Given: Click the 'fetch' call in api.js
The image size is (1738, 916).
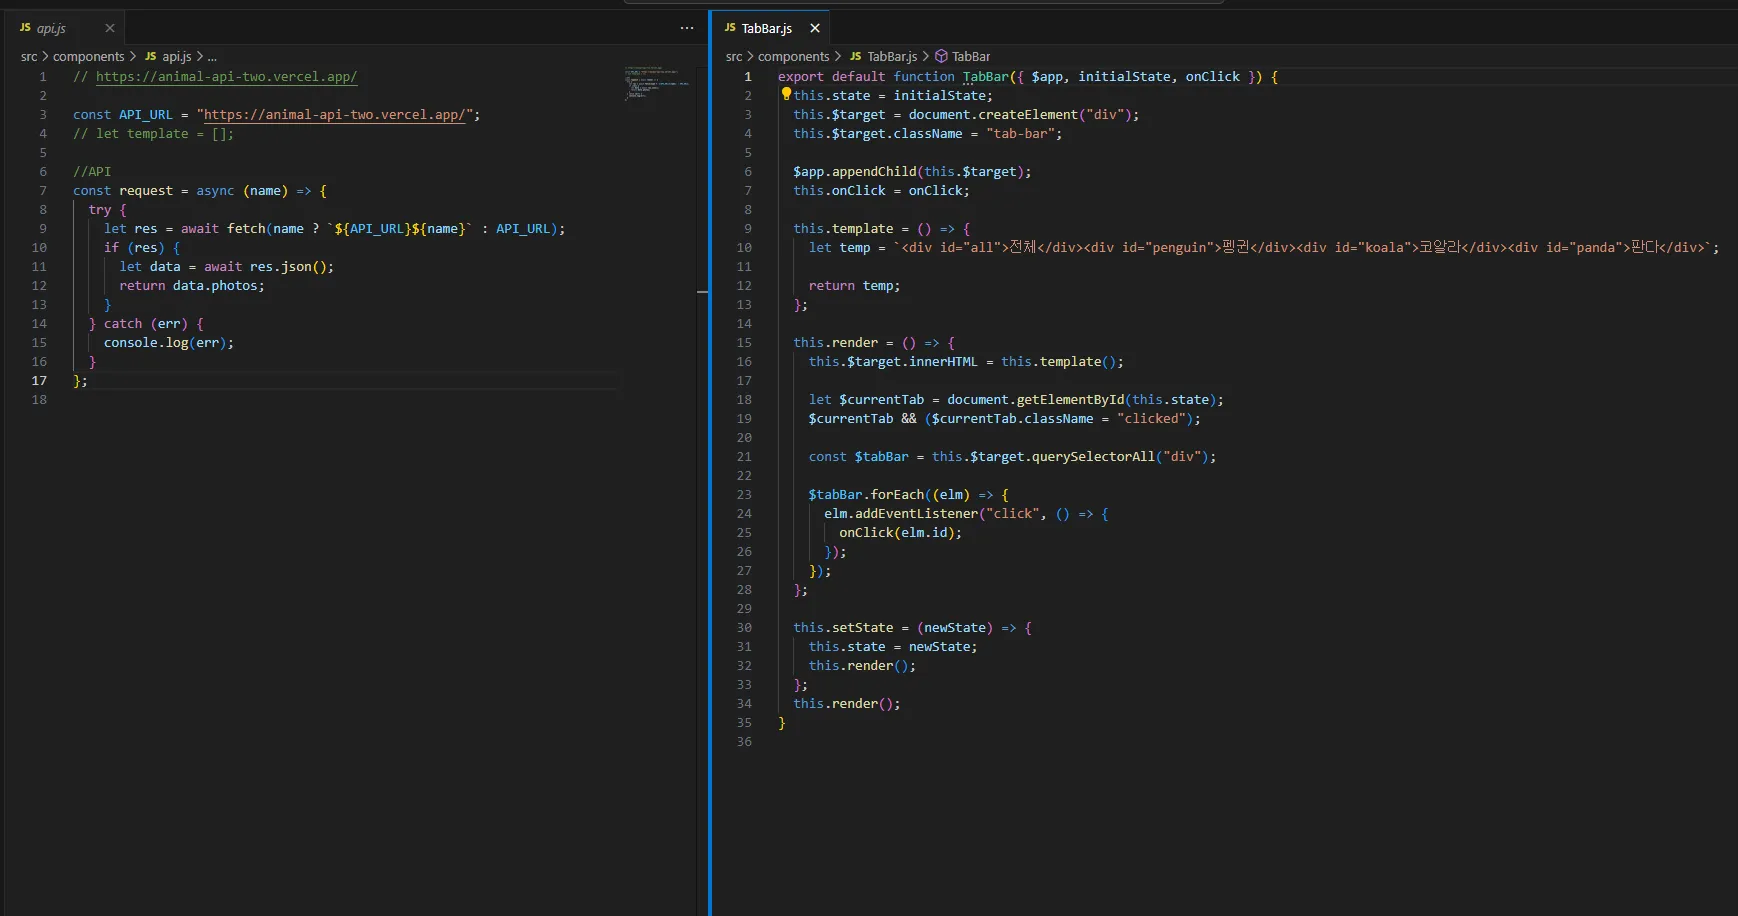Looking at the screenshot, I should tap(246, 229).
